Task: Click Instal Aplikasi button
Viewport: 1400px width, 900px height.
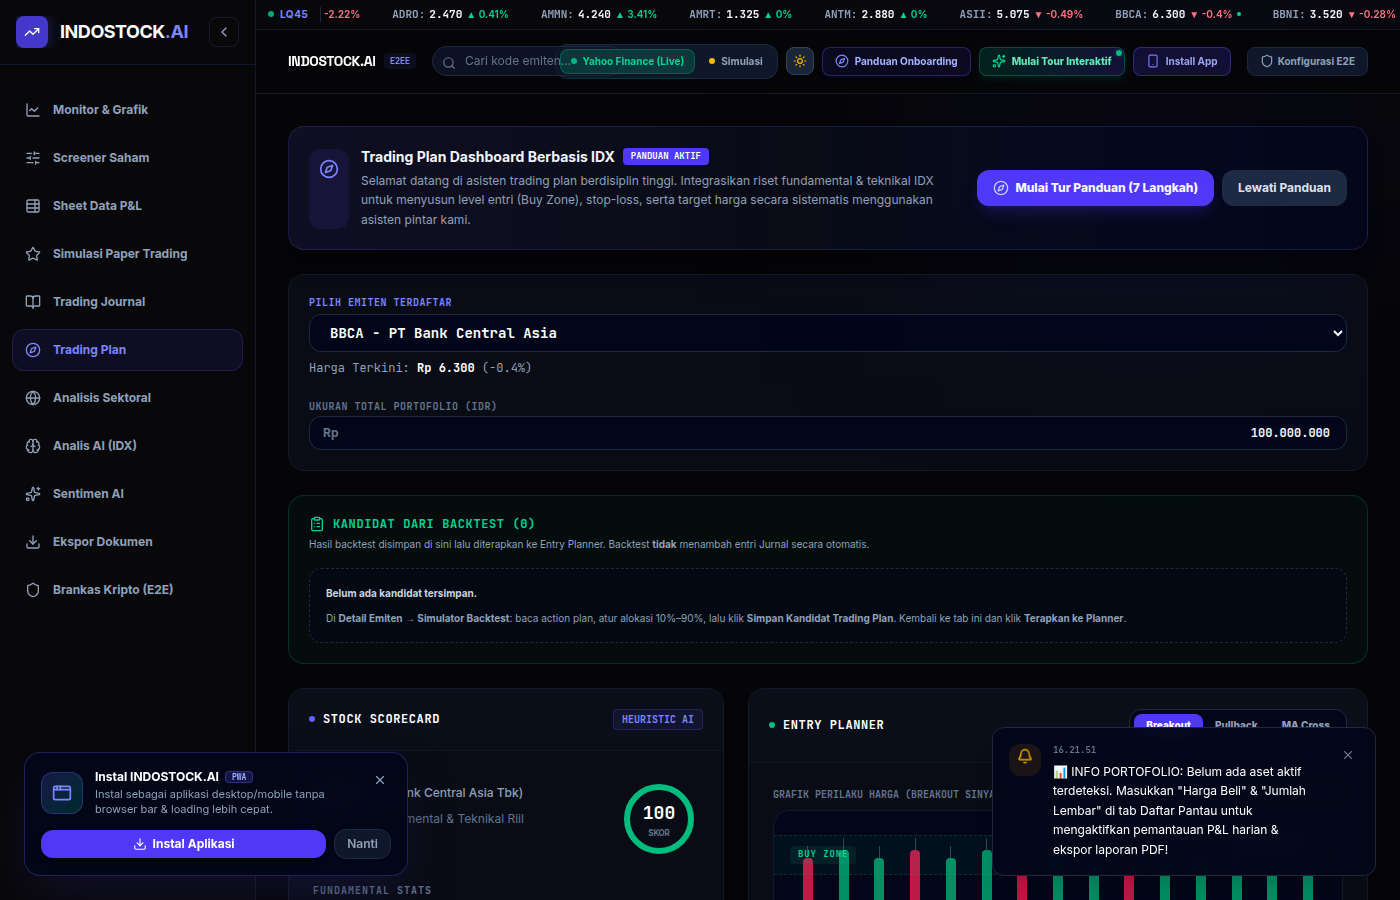Action: point(183,844)
